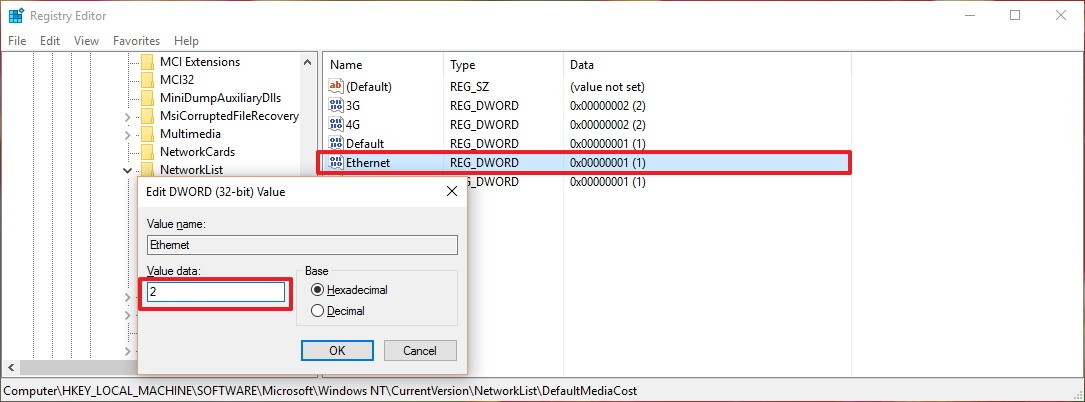Click the MsiCorruptedFileRecovery folder icon
The image size is (1085, 402).
tap(147, 116)
